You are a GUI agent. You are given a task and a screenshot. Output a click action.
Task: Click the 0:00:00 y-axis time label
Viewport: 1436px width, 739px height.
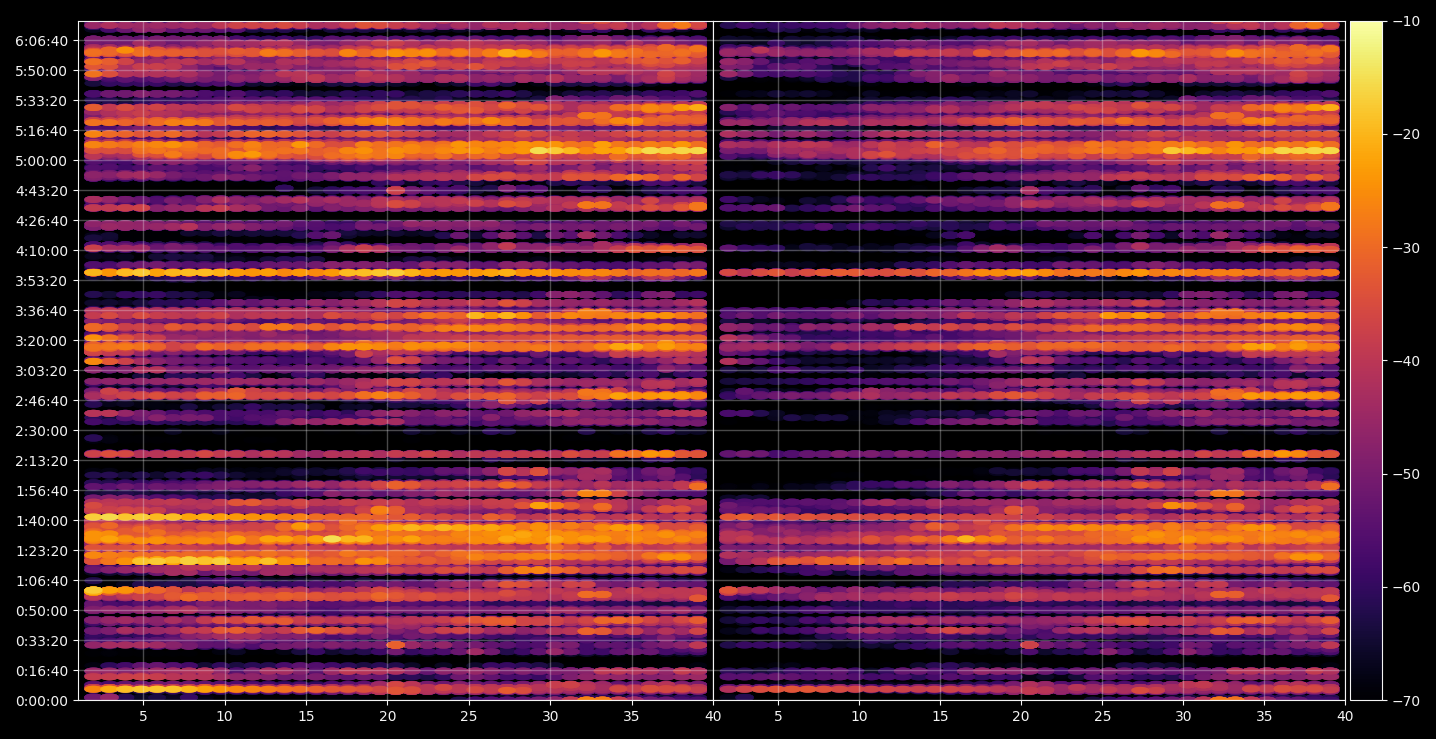(42, 701)
